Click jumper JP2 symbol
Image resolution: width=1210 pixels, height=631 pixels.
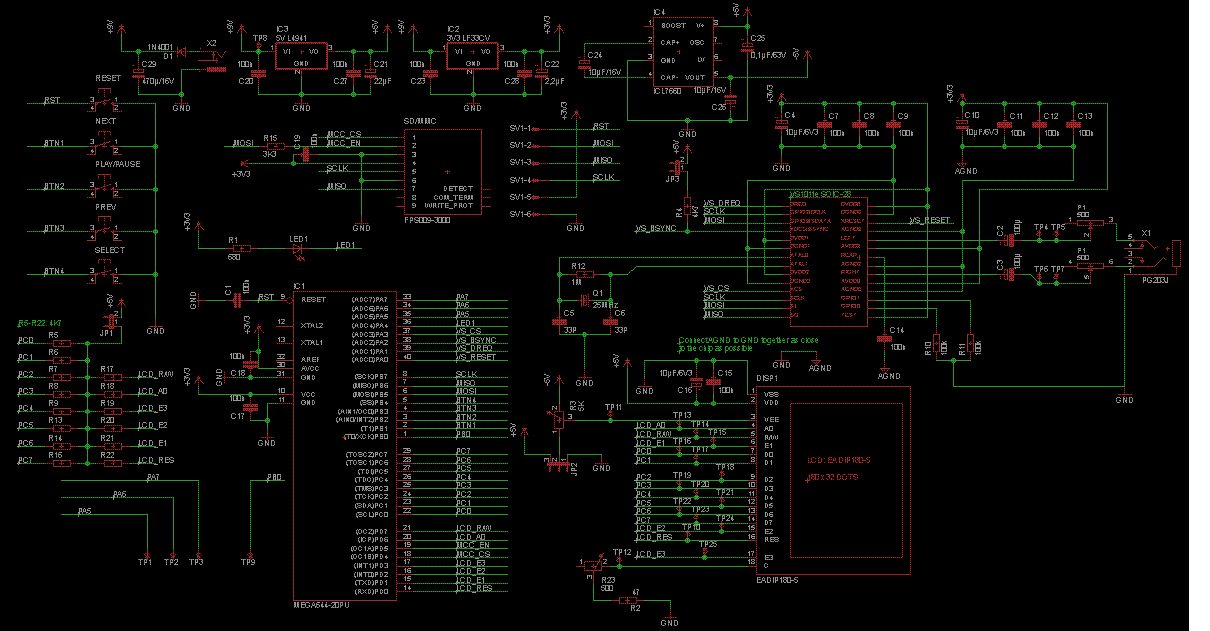pyautogui.click(x=556, y=463)
